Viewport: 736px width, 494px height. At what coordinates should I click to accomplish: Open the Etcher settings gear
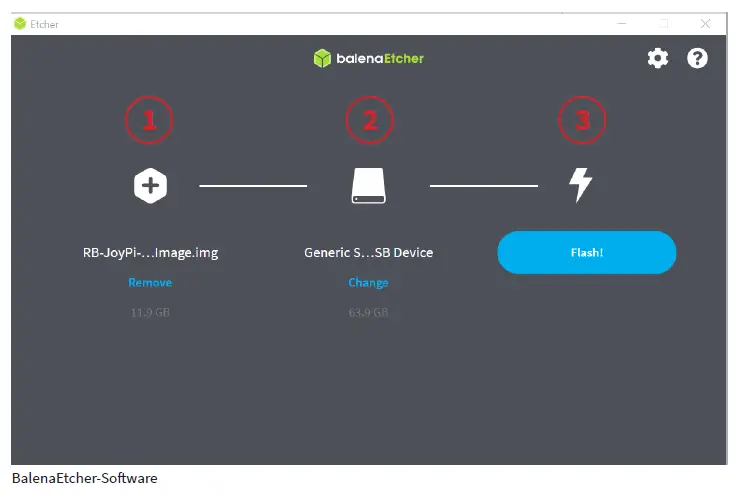658,58
